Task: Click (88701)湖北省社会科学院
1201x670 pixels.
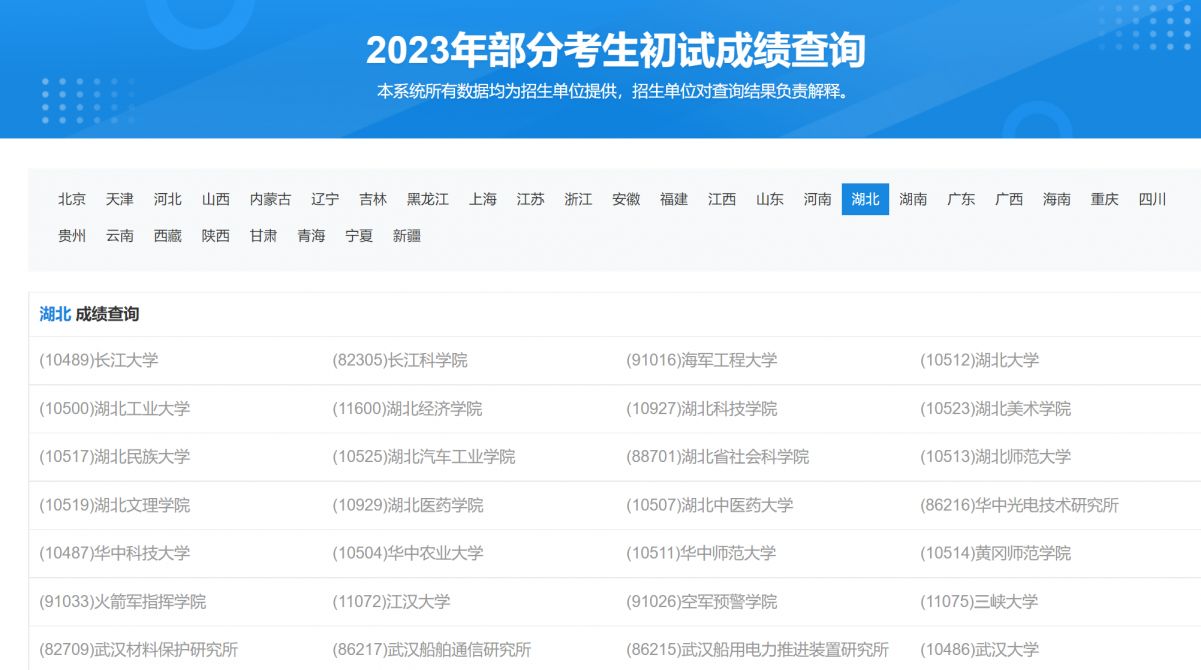Action: 718,457
